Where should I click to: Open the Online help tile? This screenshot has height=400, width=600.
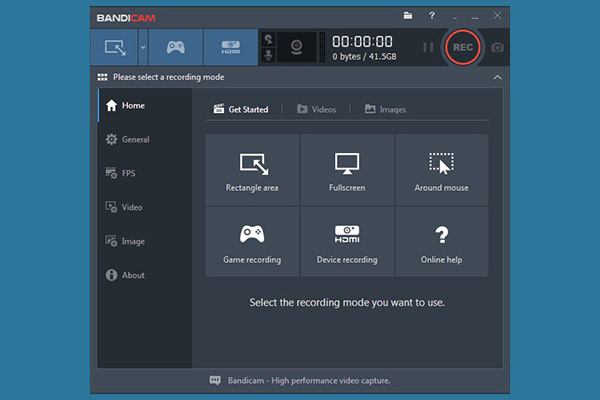442,242
